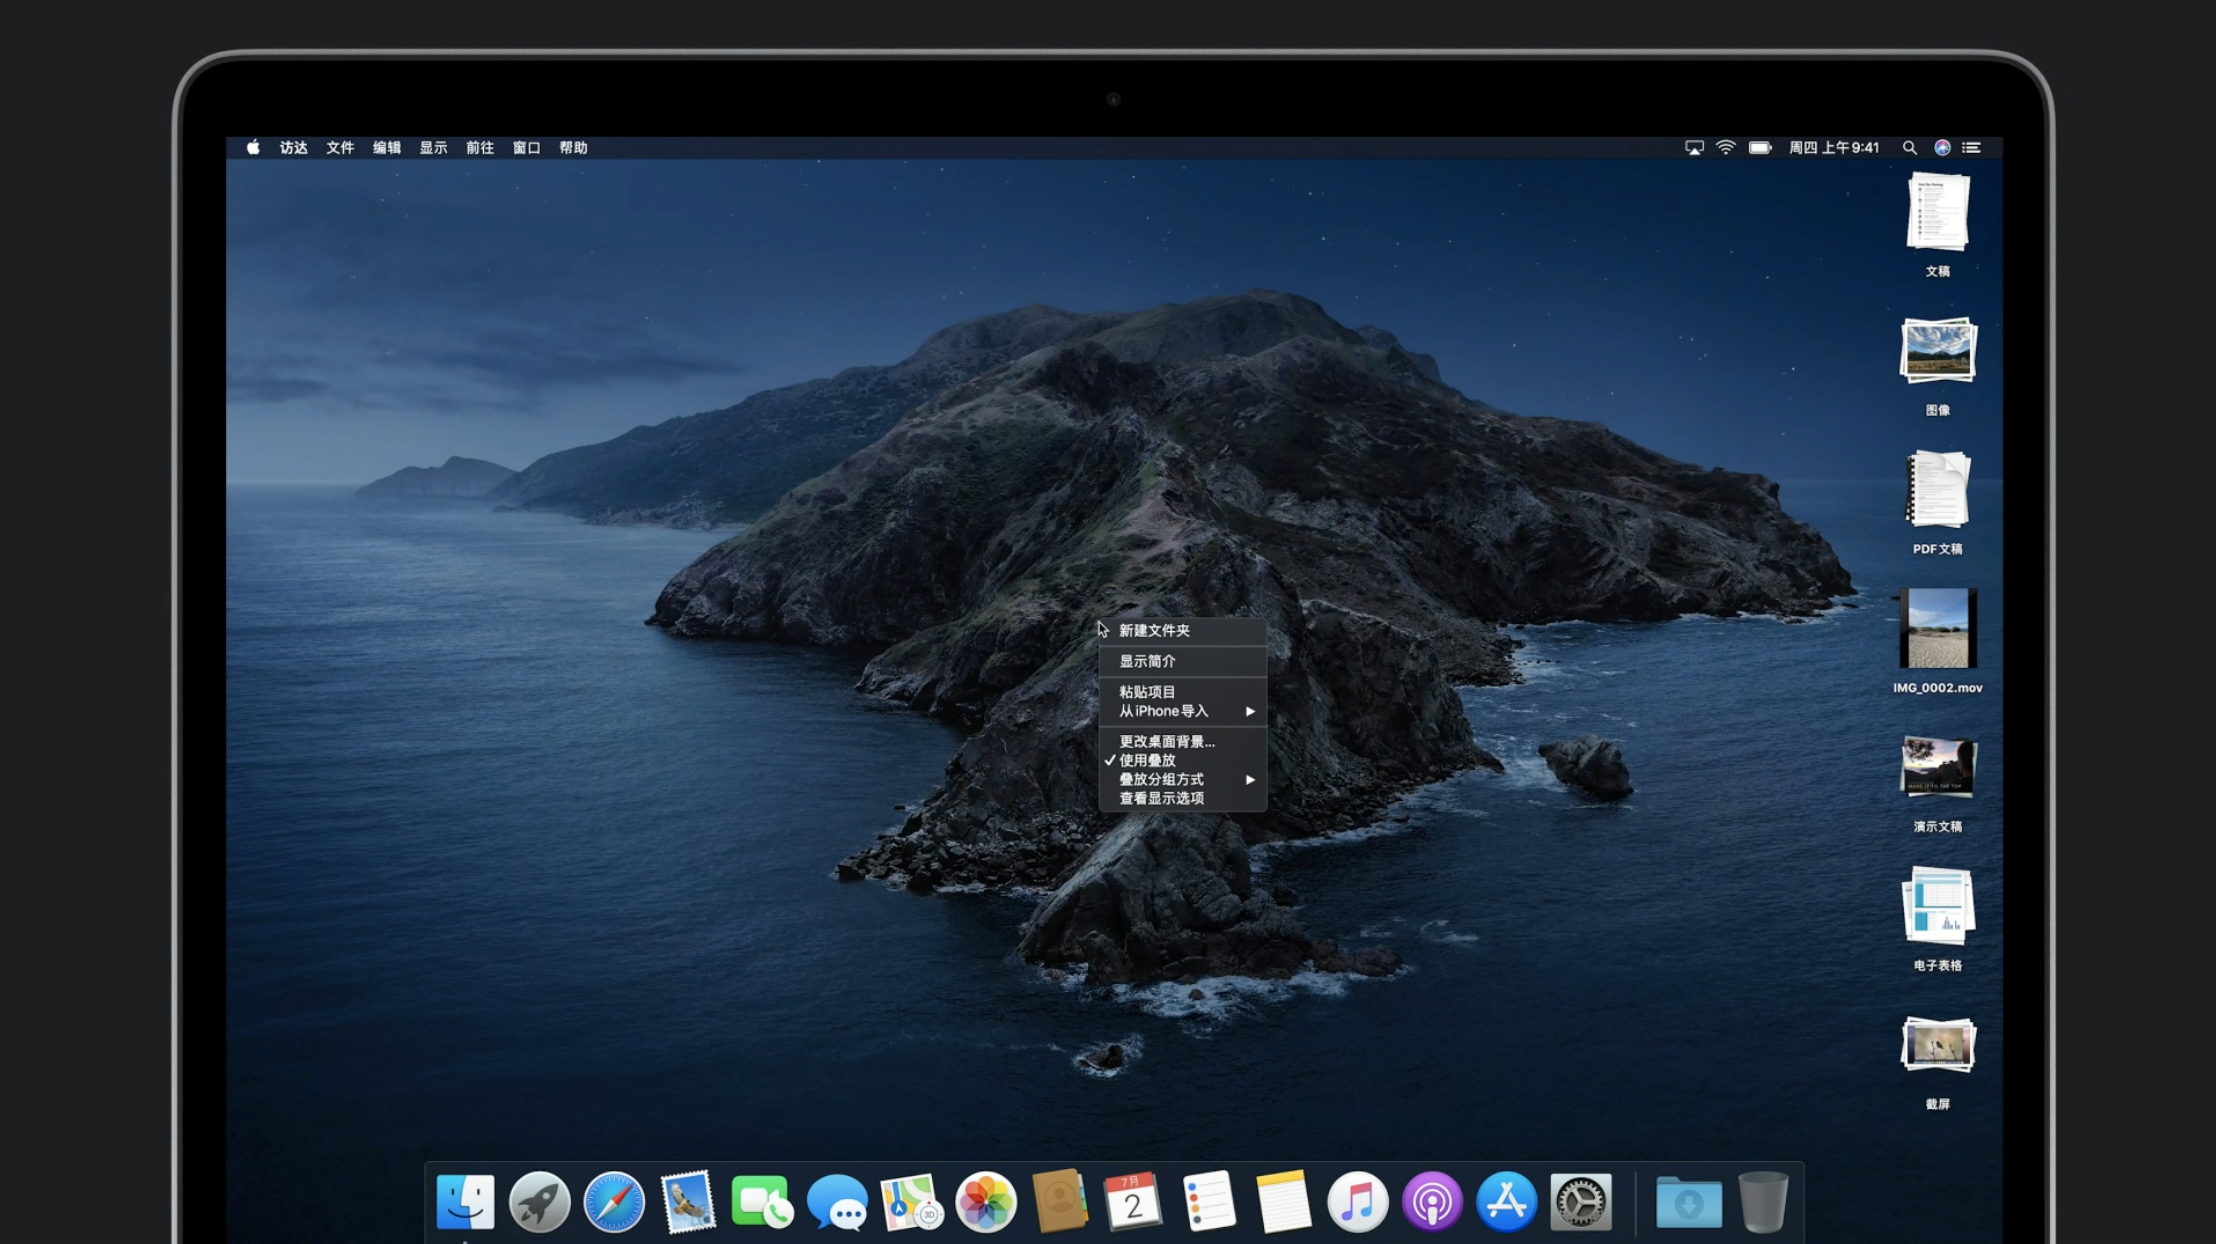
Task: Open Podcasts app in the Dock
Action: (1432, 1201)
